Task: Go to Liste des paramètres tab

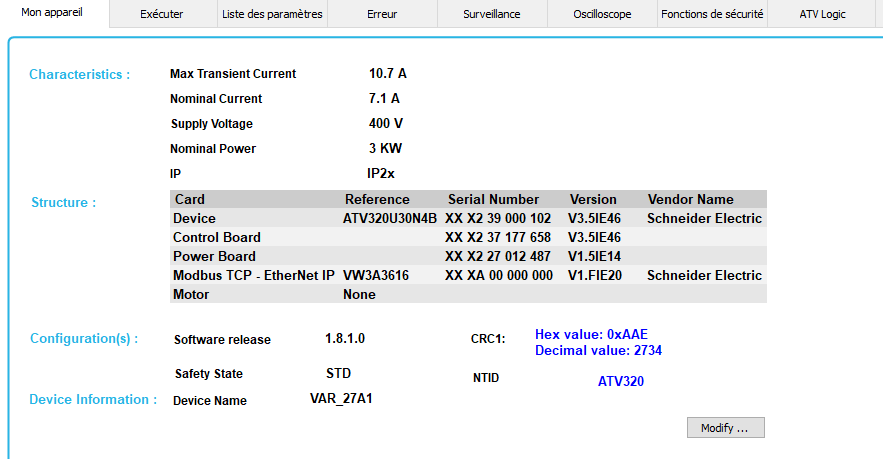Action: pos(272,15)
